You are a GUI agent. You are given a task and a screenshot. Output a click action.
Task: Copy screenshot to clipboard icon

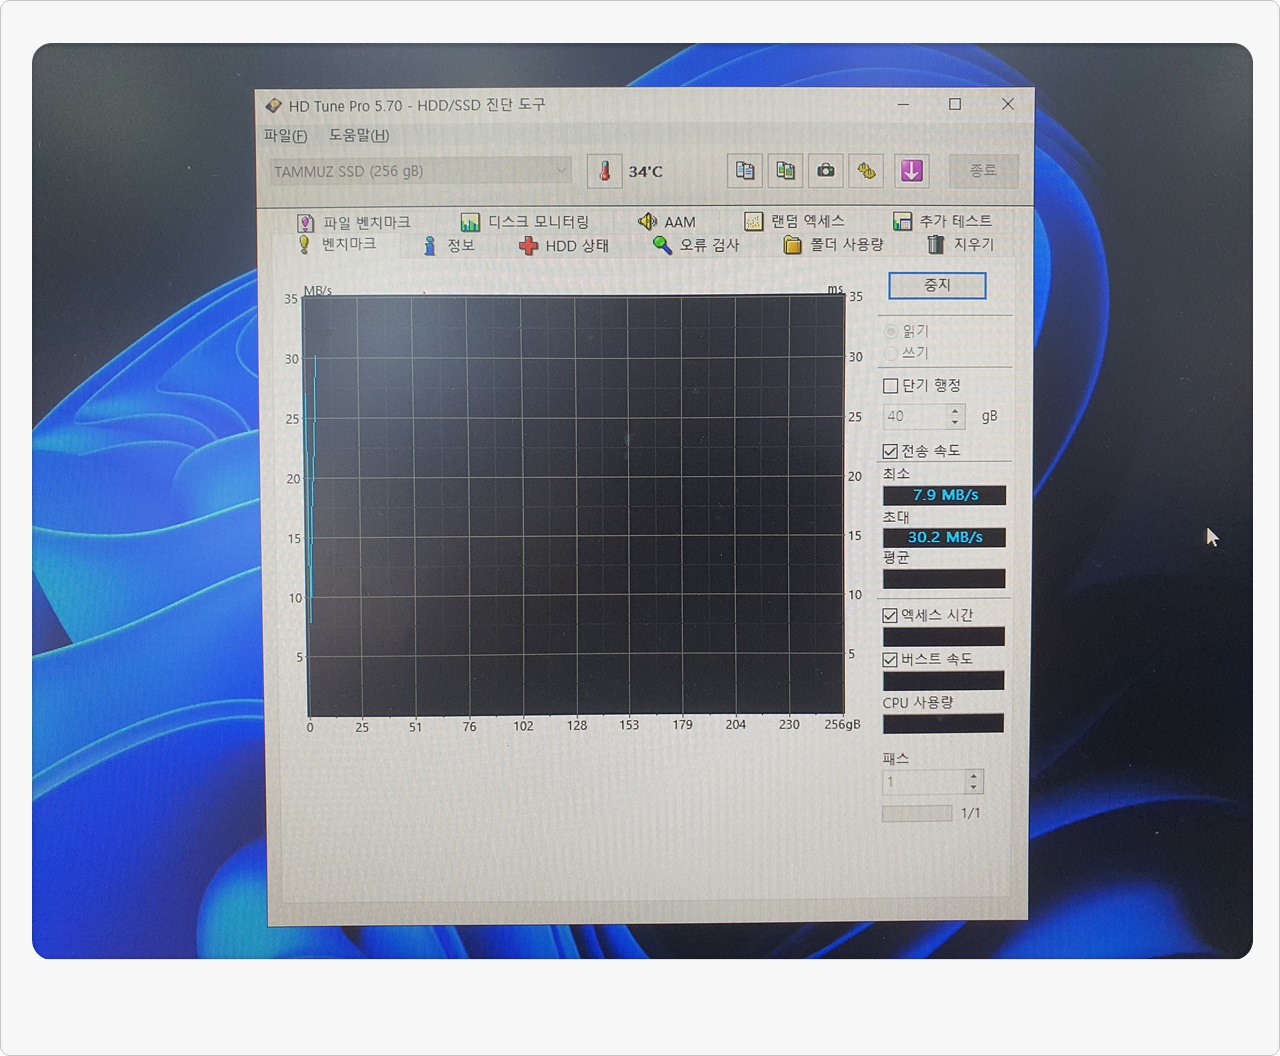pyautogui.click(x=785, y=171)
